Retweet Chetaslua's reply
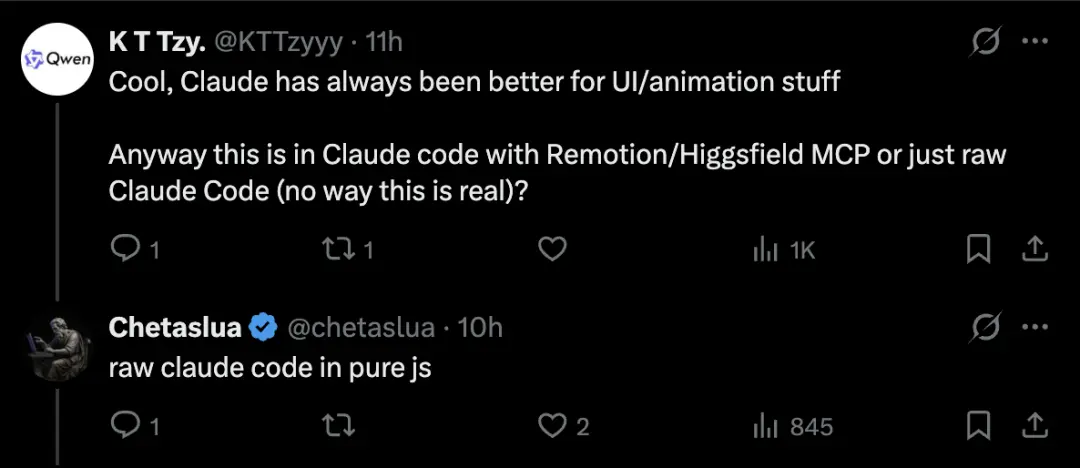 point(338,427)
